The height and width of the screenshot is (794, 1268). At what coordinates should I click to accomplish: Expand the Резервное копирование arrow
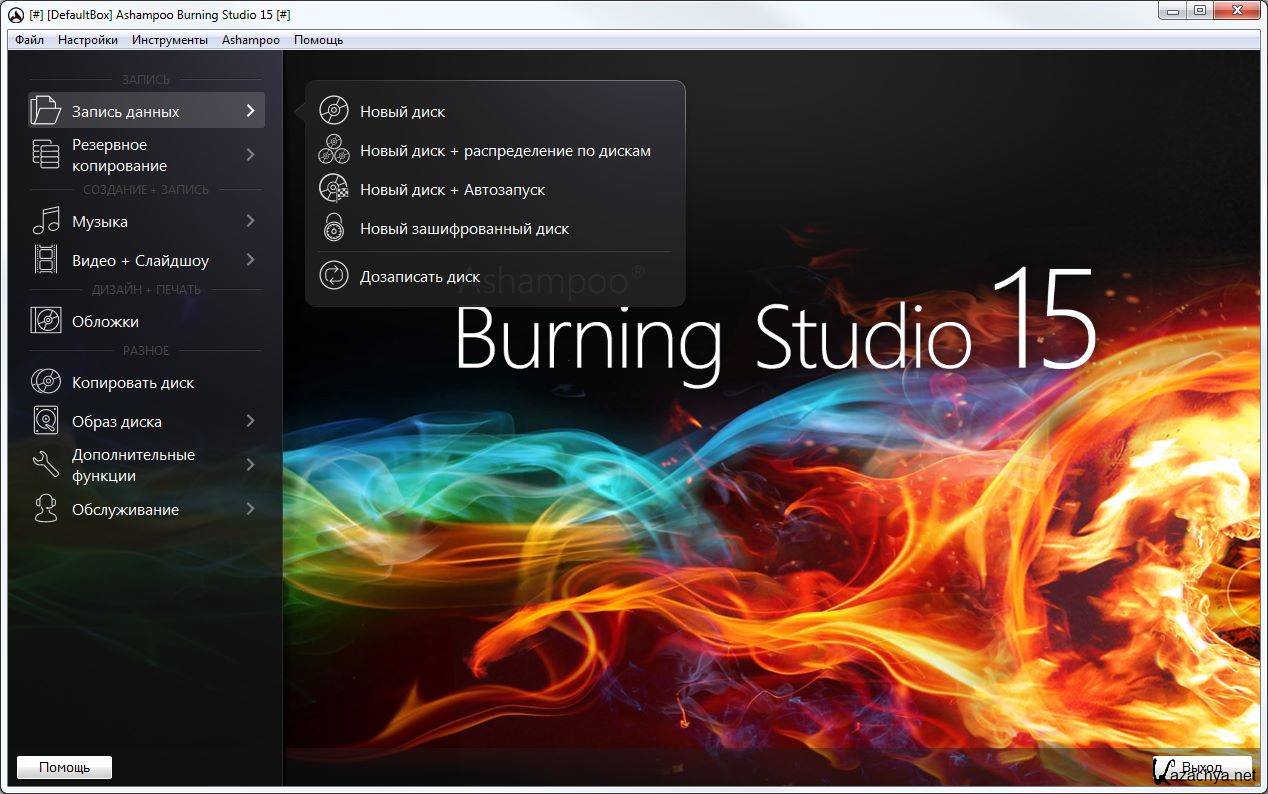[250, 155]
